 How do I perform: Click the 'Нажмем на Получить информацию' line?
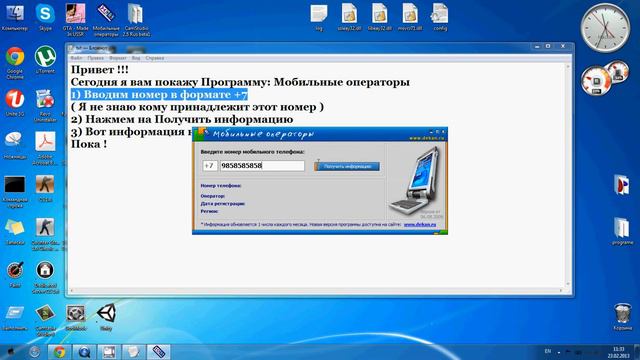tap(182, 120)
